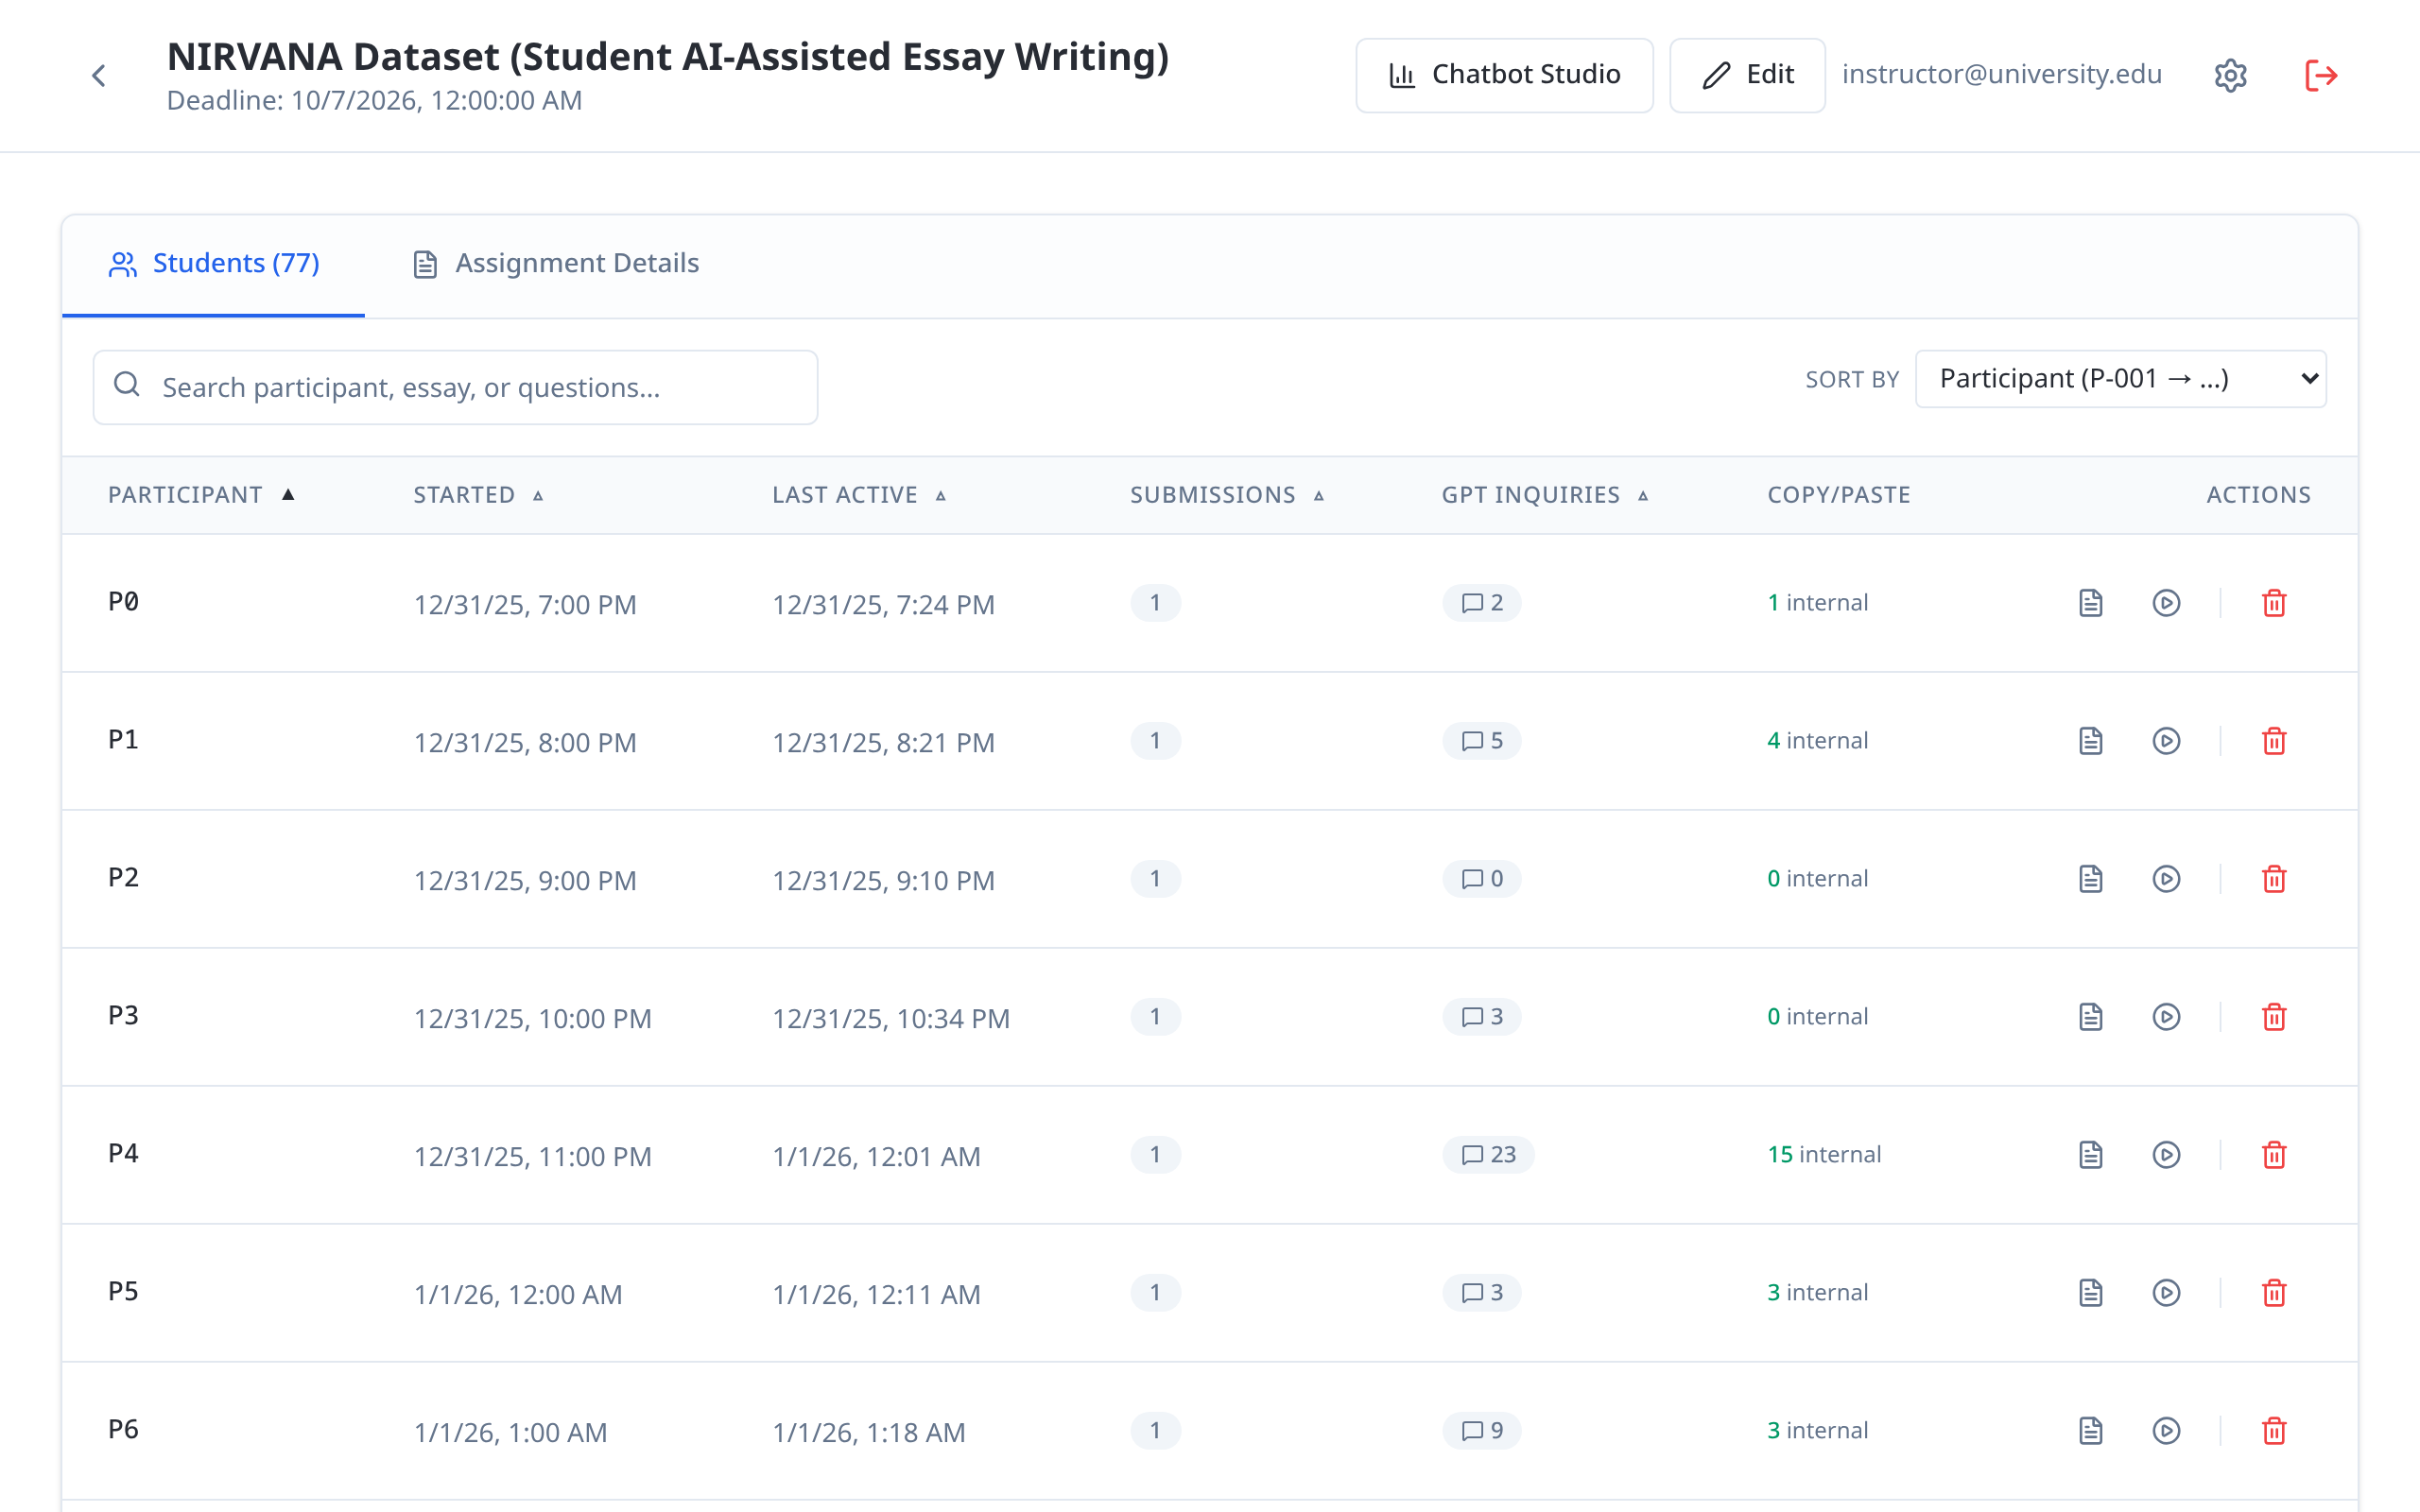Open essay document icon for P2
Viewport: 2420px width, 1512px height.
[2090, 879]
